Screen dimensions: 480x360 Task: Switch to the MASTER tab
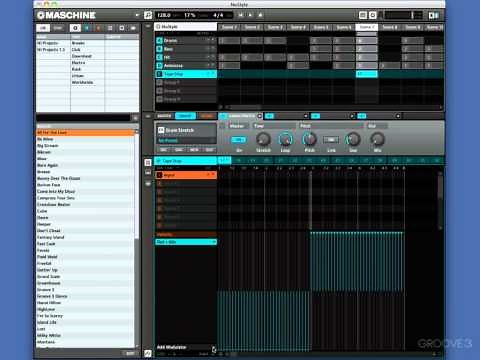[164, 116]
